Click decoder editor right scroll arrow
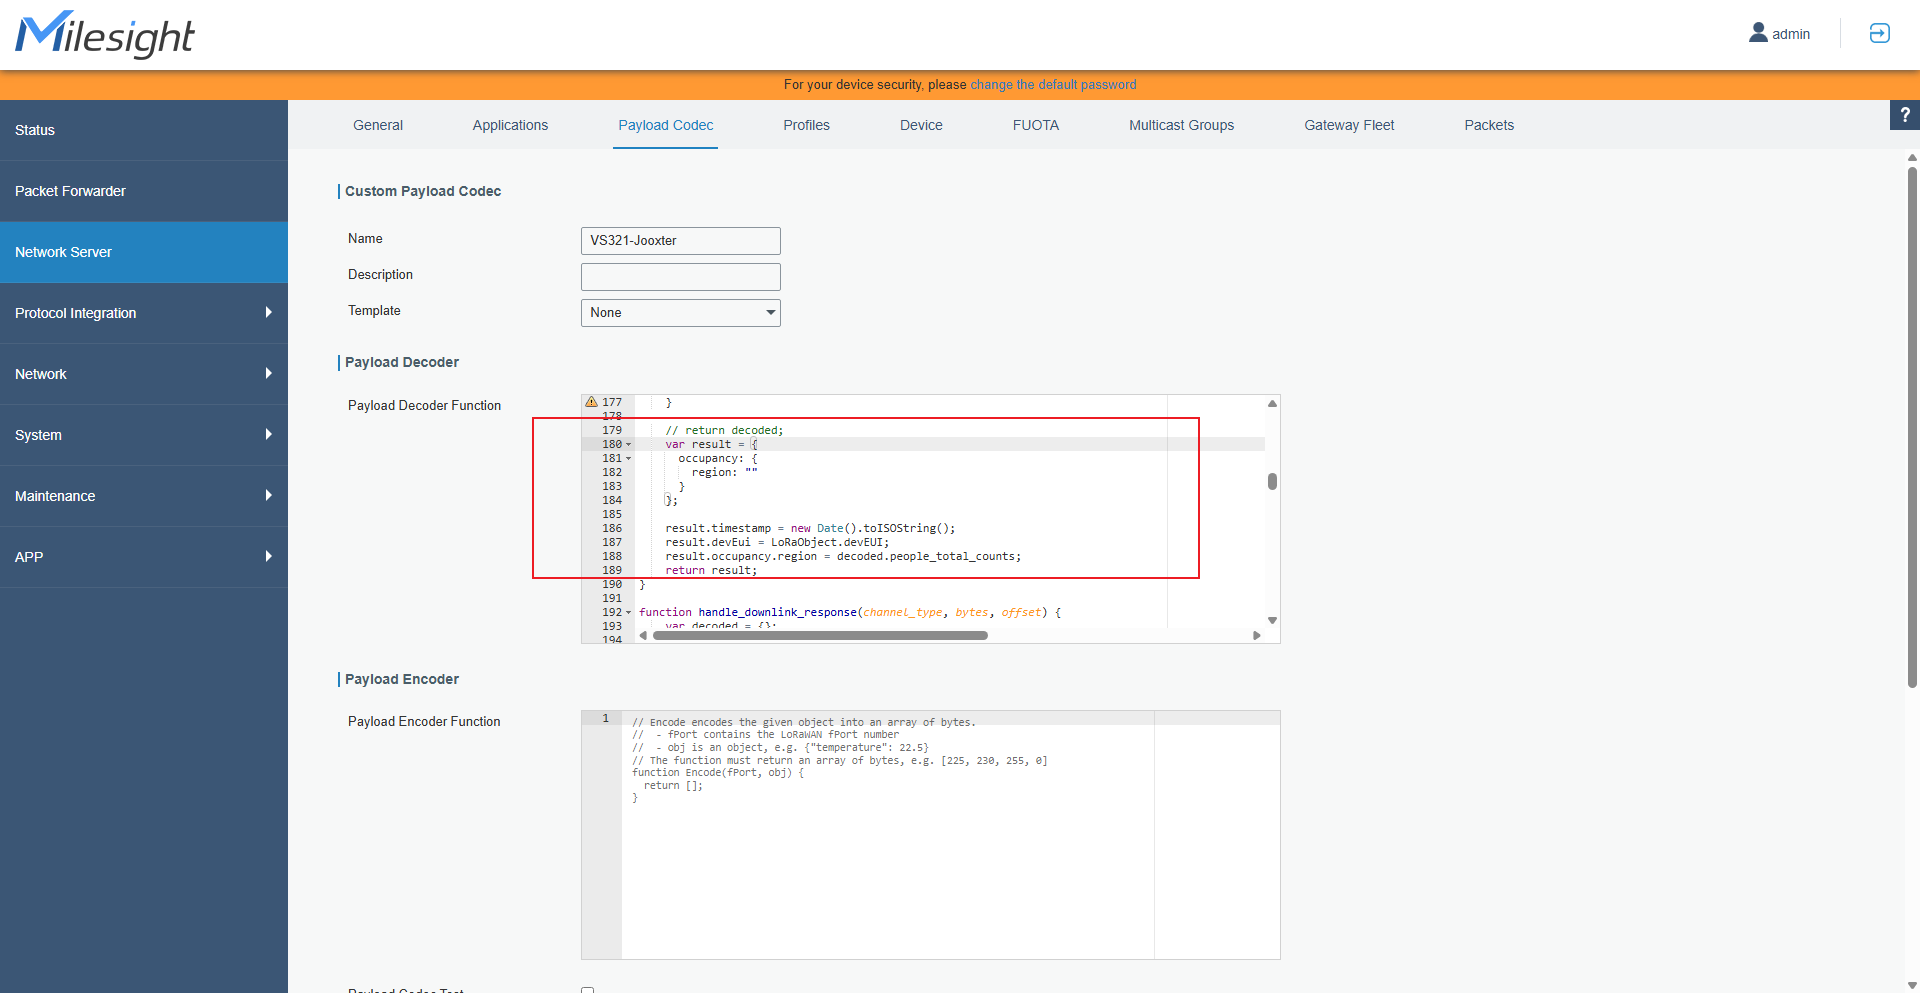 click(1257, 635)
